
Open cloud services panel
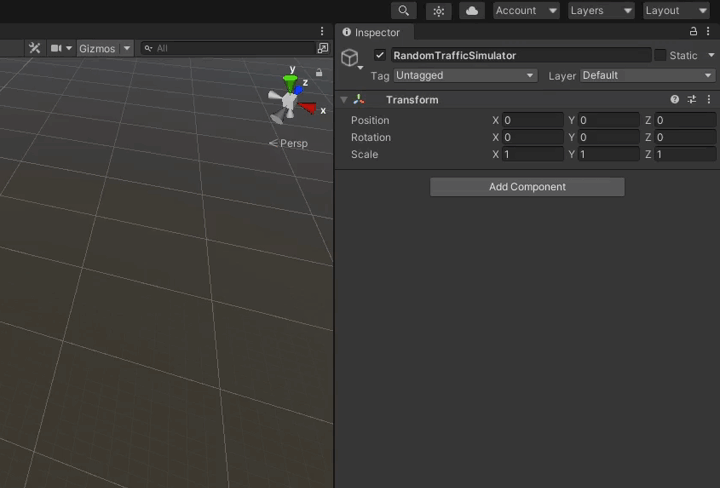tap(472, 11)
